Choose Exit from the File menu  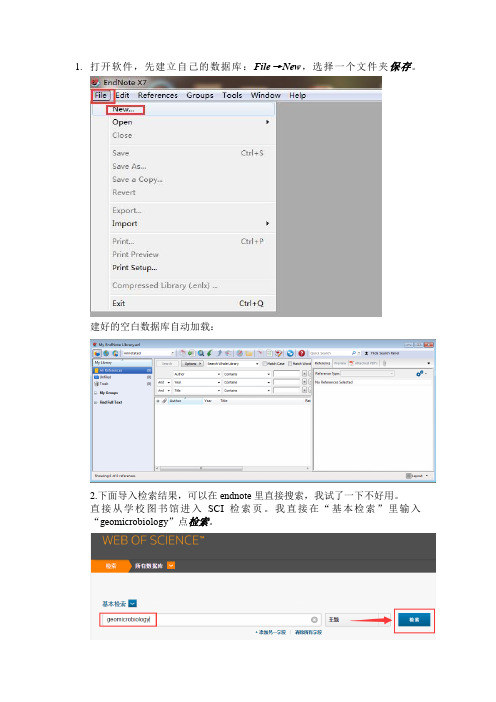(184, 304)
